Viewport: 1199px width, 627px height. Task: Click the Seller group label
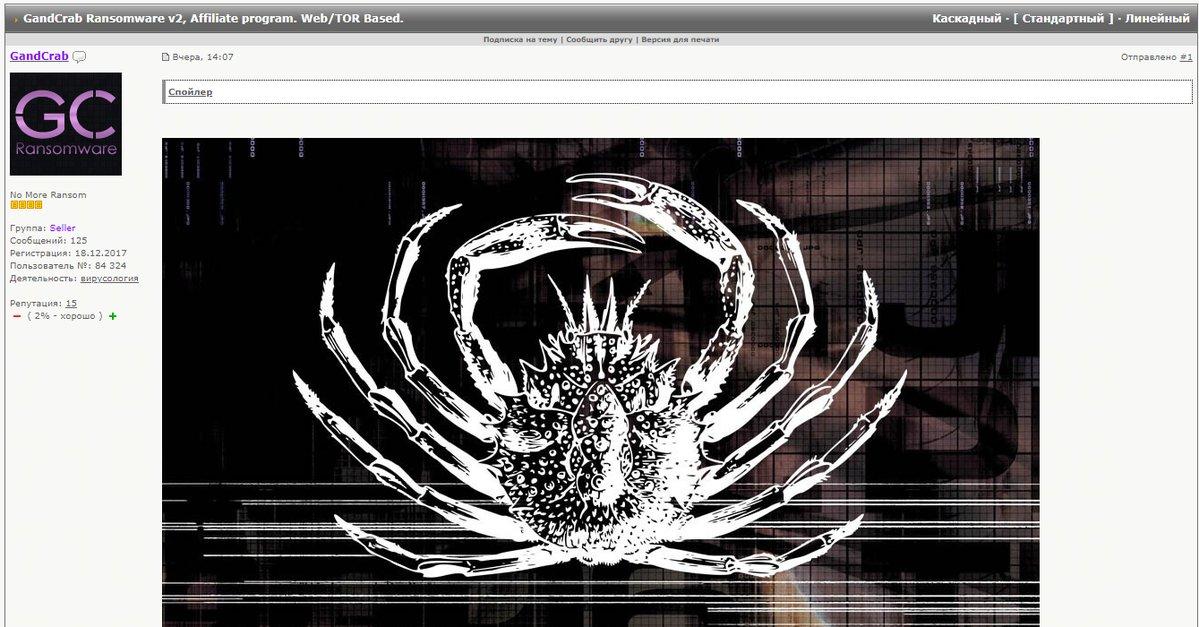[x=63, y=228]
